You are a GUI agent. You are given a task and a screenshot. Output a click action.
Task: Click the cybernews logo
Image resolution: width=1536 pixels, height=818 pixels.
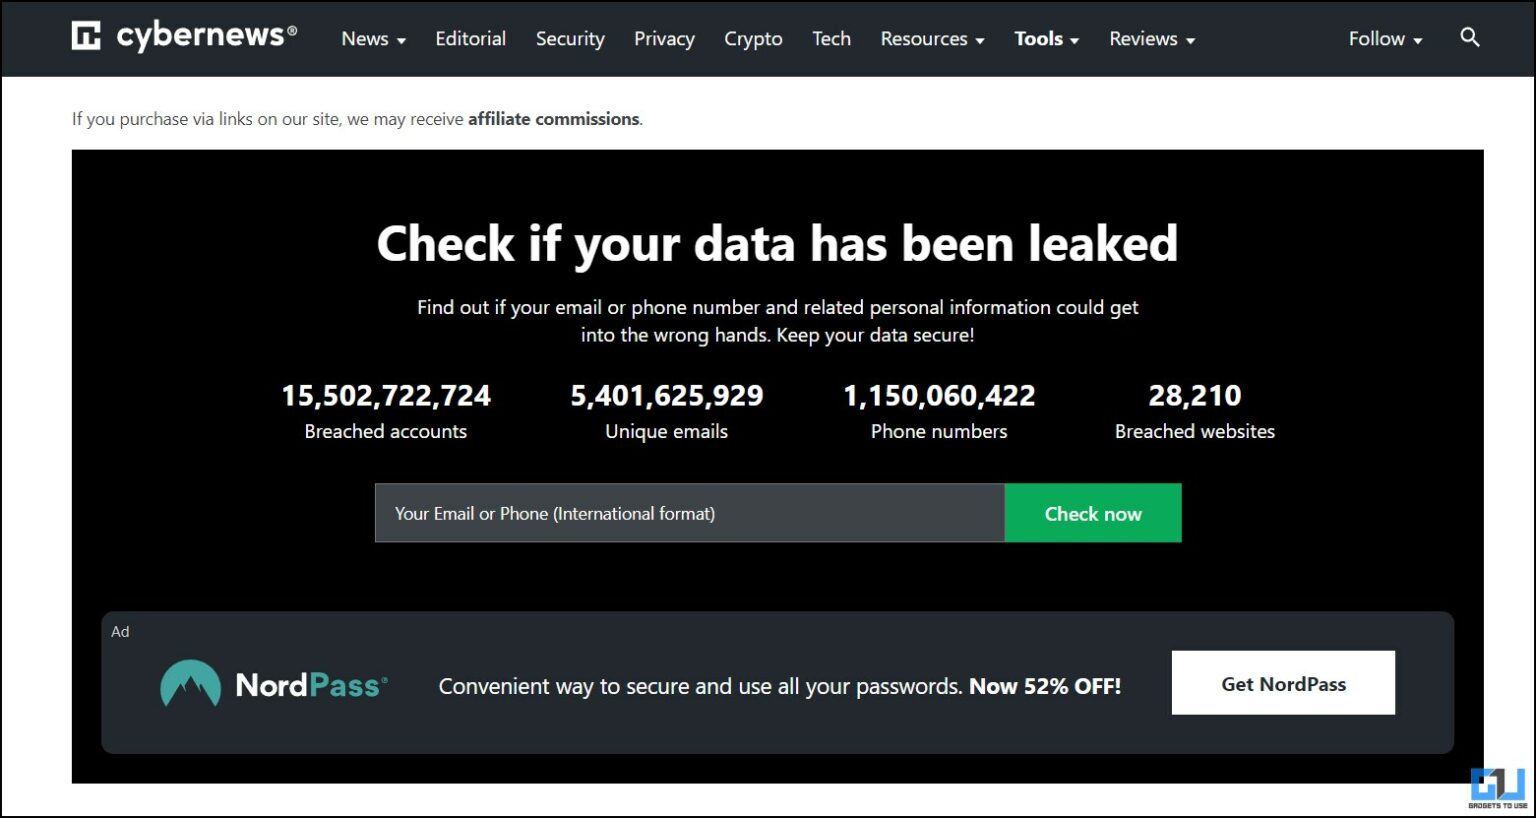click(184, 36)
